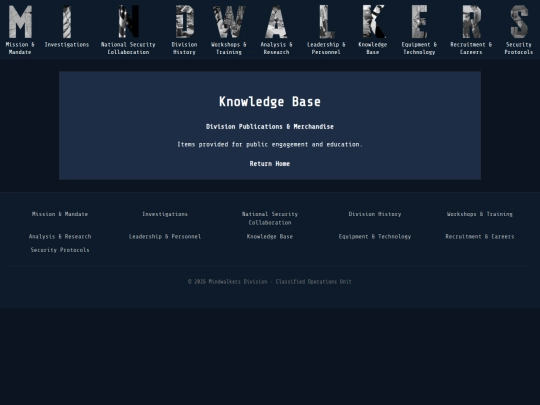Go to National Security Collaboration top menu
Viewport: 540px width, 405px height.
pyautogui.click(x=128, y=48)
